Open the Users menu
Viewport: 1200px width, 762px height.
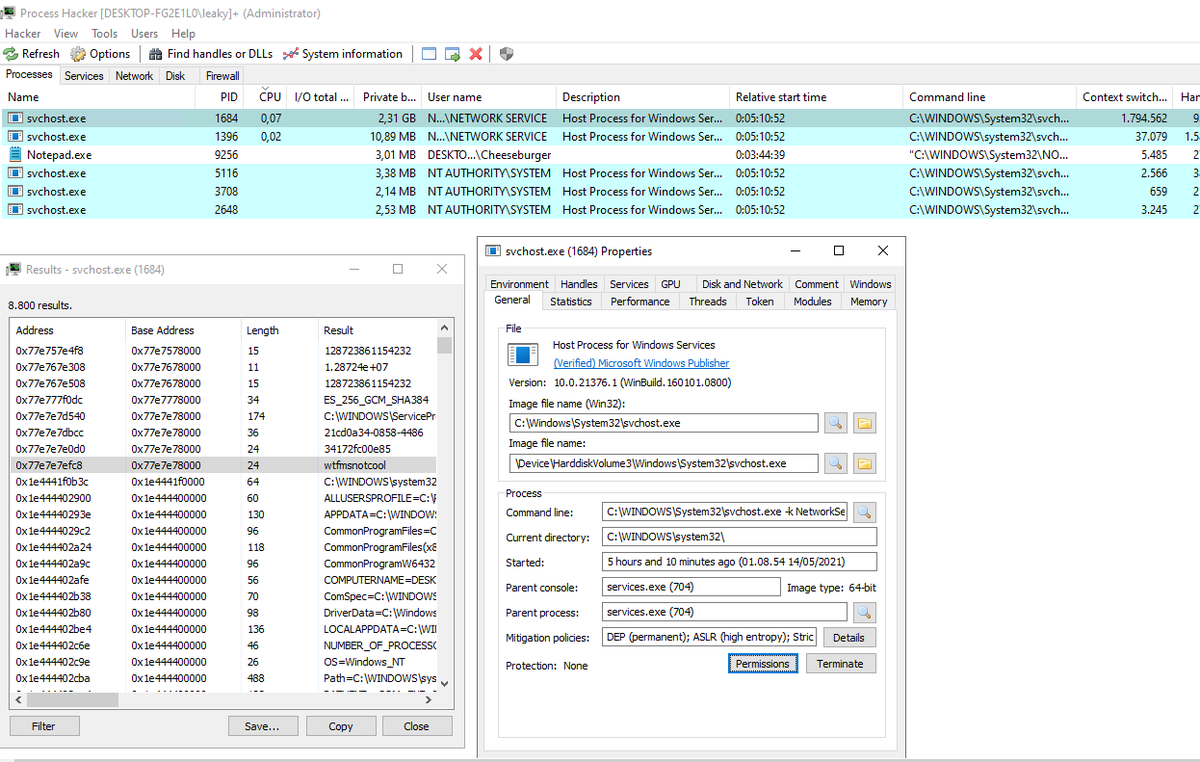[145, 33]
